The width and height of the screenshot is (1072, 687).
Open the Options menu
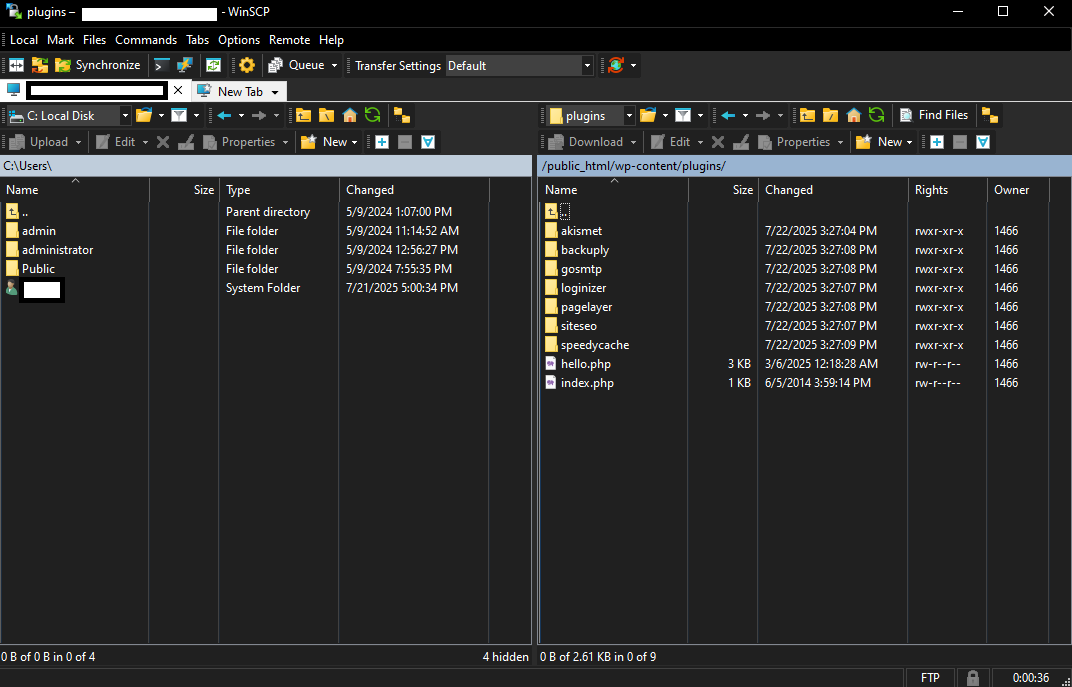click(239, 40)
